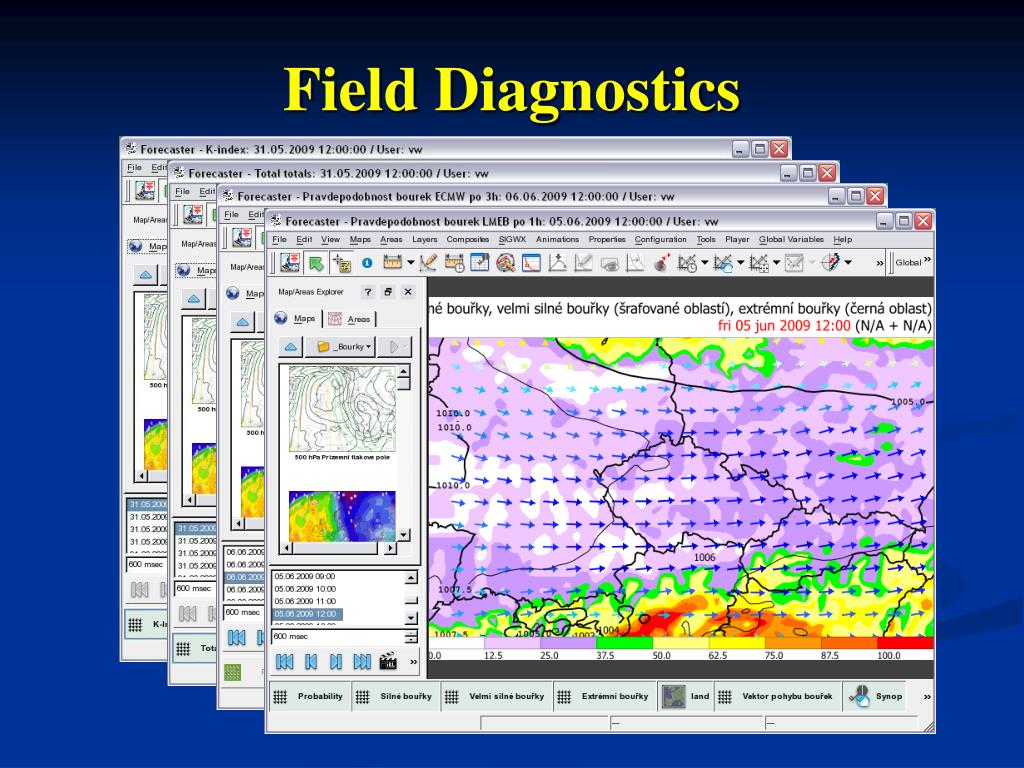Show more toolbar items before Global
Image resolution: width=1024 pixels, height=768 pixels.
click(x=880, y=263)
